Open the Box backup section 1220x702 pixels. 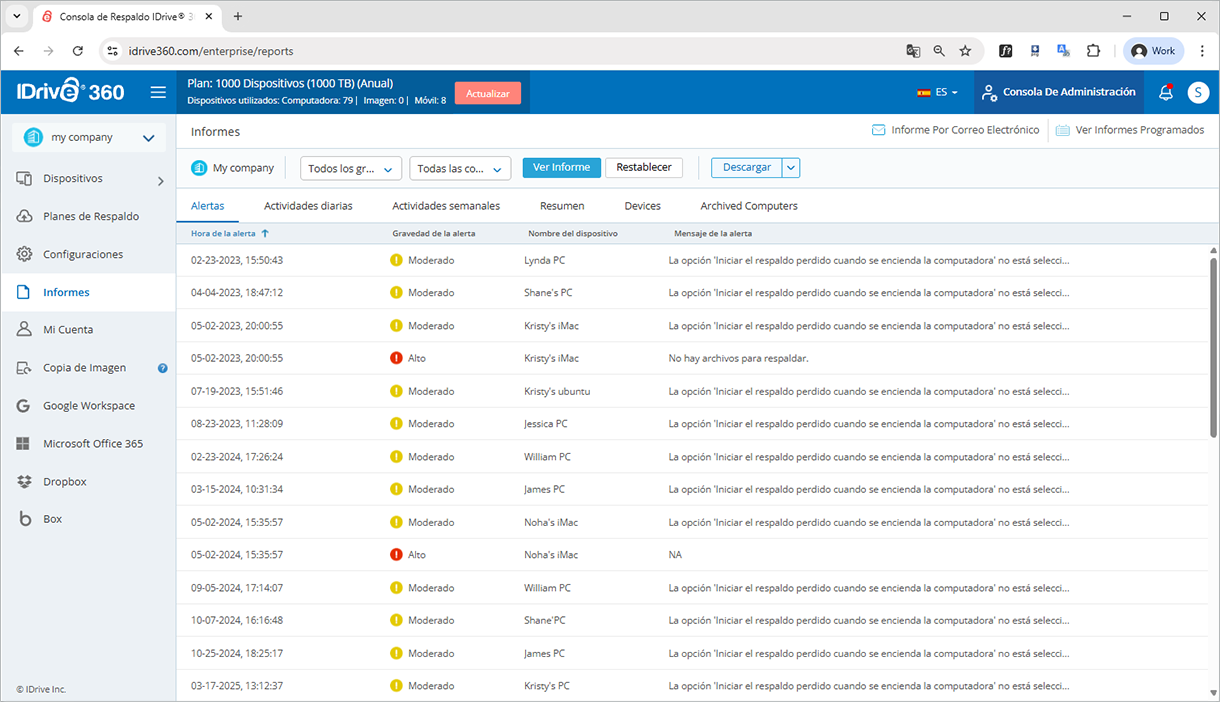pyautogui.click(x=52, y=519)
